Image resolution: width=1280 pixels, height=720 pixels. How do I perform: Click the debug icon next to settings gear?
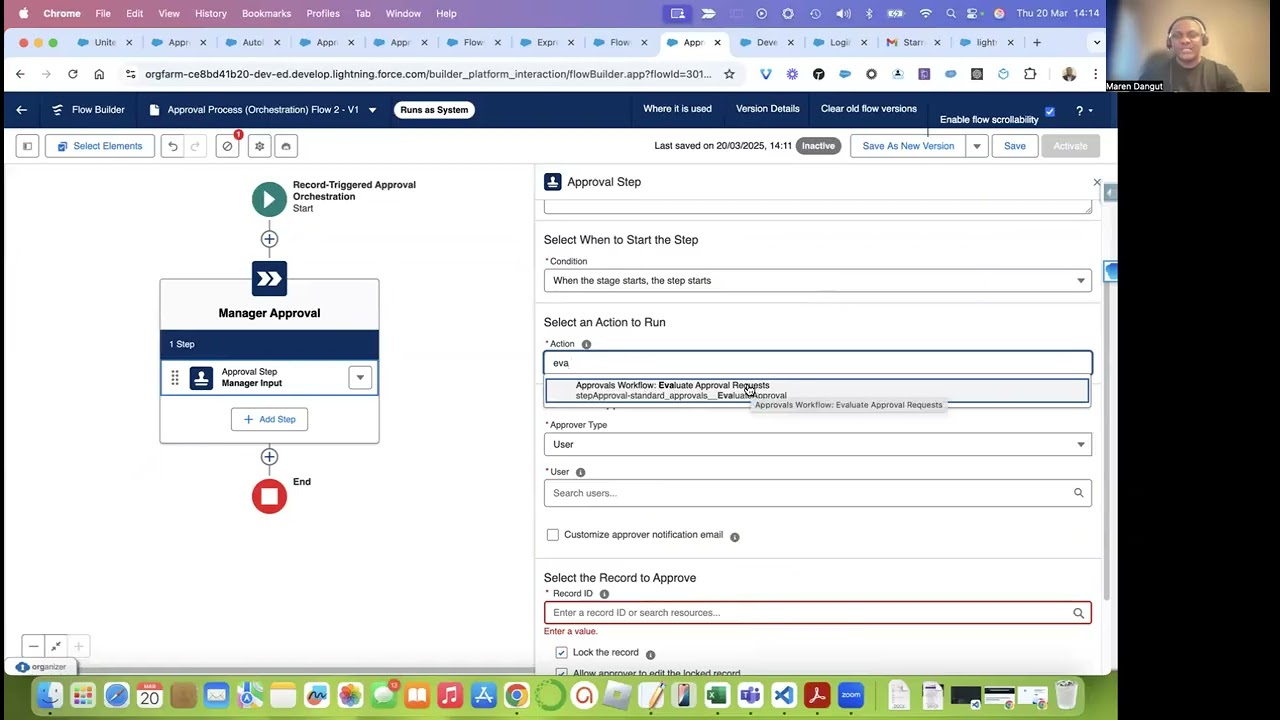pos(286,146)
